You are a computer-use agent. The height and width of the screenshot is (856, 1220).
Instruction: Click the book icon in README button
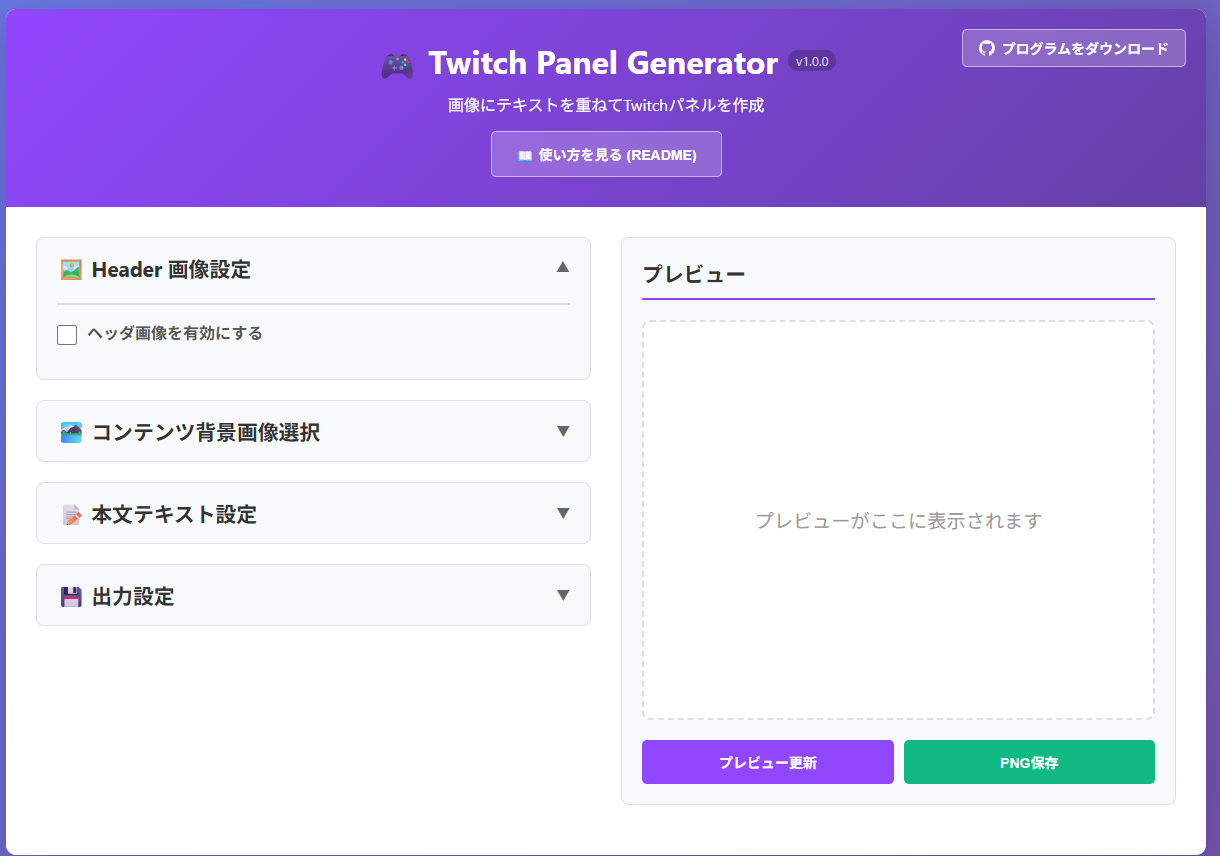[525, 155]
